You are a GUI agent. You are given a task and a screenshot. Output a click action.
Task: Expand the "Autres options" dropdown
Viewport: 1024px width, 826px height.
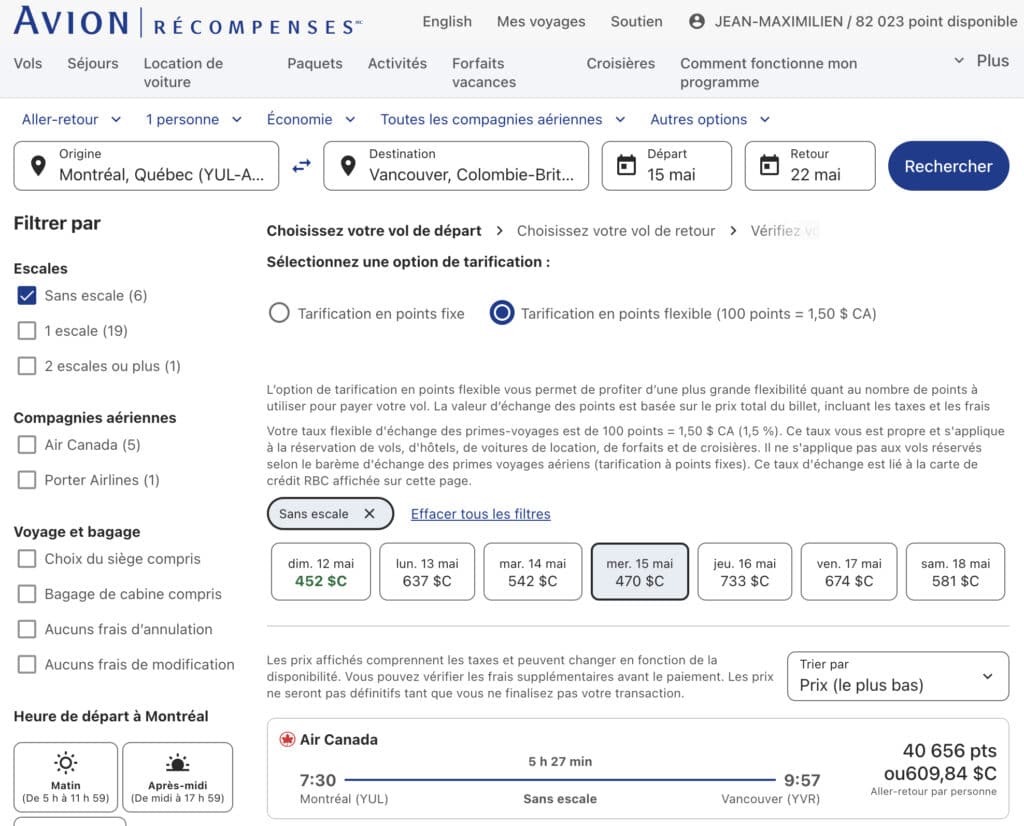[710, 119]
